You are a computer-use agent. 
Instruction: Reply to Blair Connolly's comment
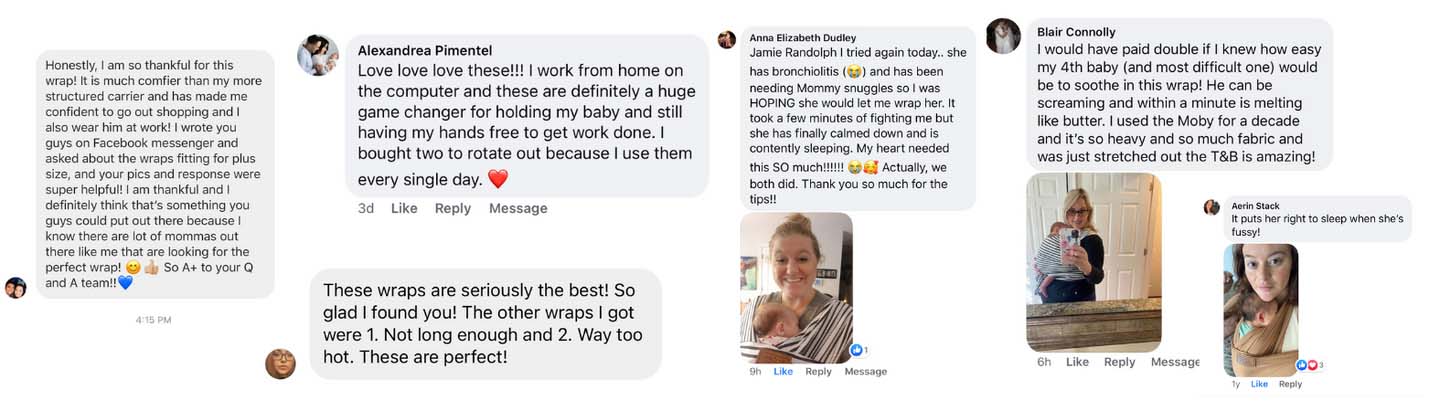click(x=1119, y=362)
